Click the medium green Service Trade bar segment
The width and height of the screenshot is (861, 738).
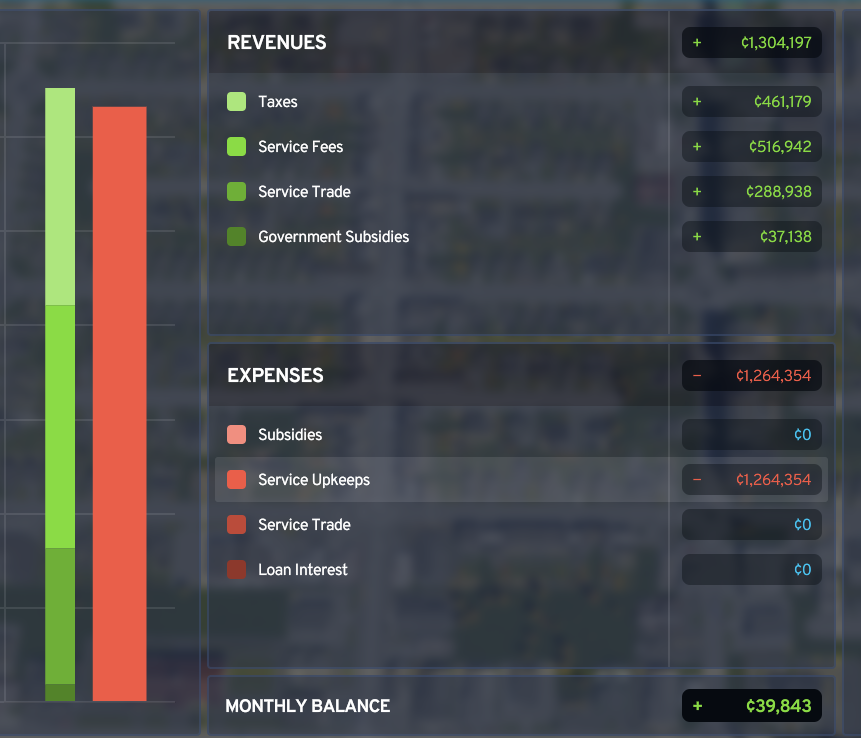point(60,616)
